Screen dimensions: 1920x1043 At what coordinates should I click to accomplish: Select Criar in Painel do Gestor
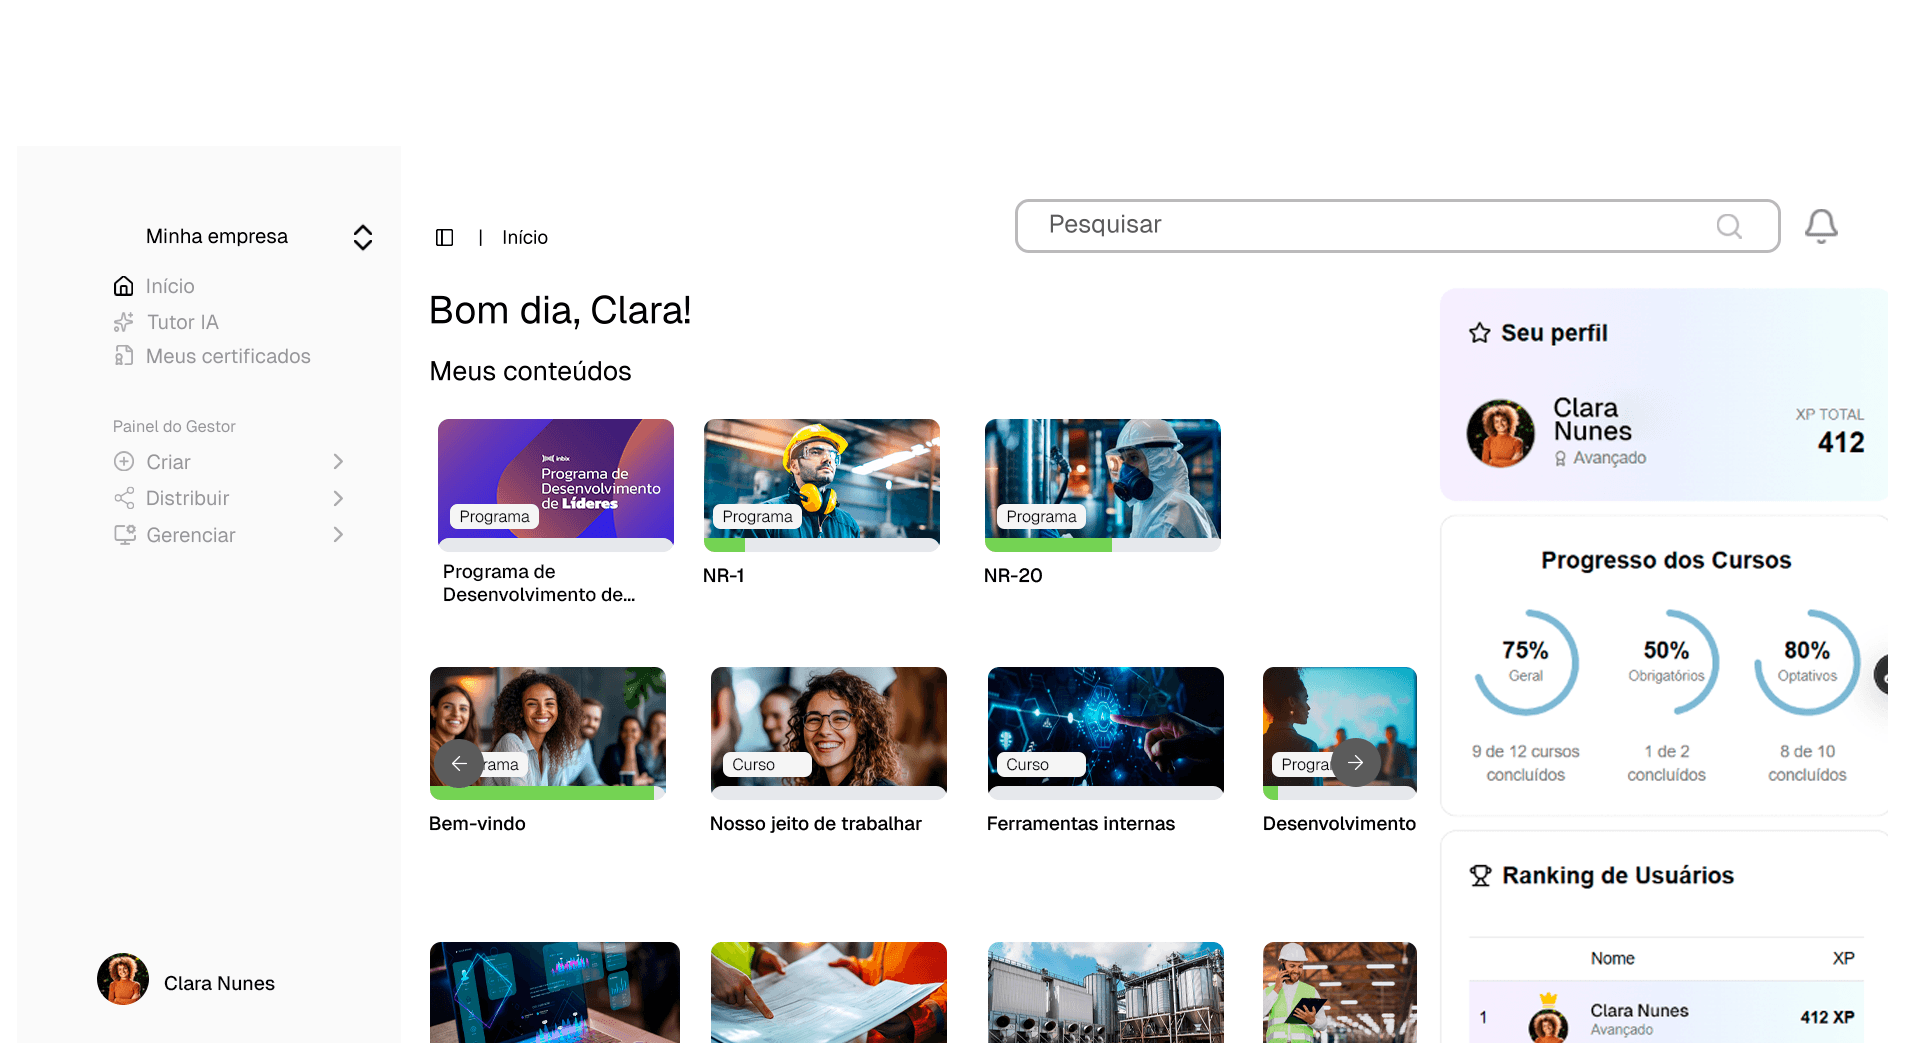[168, 462]
